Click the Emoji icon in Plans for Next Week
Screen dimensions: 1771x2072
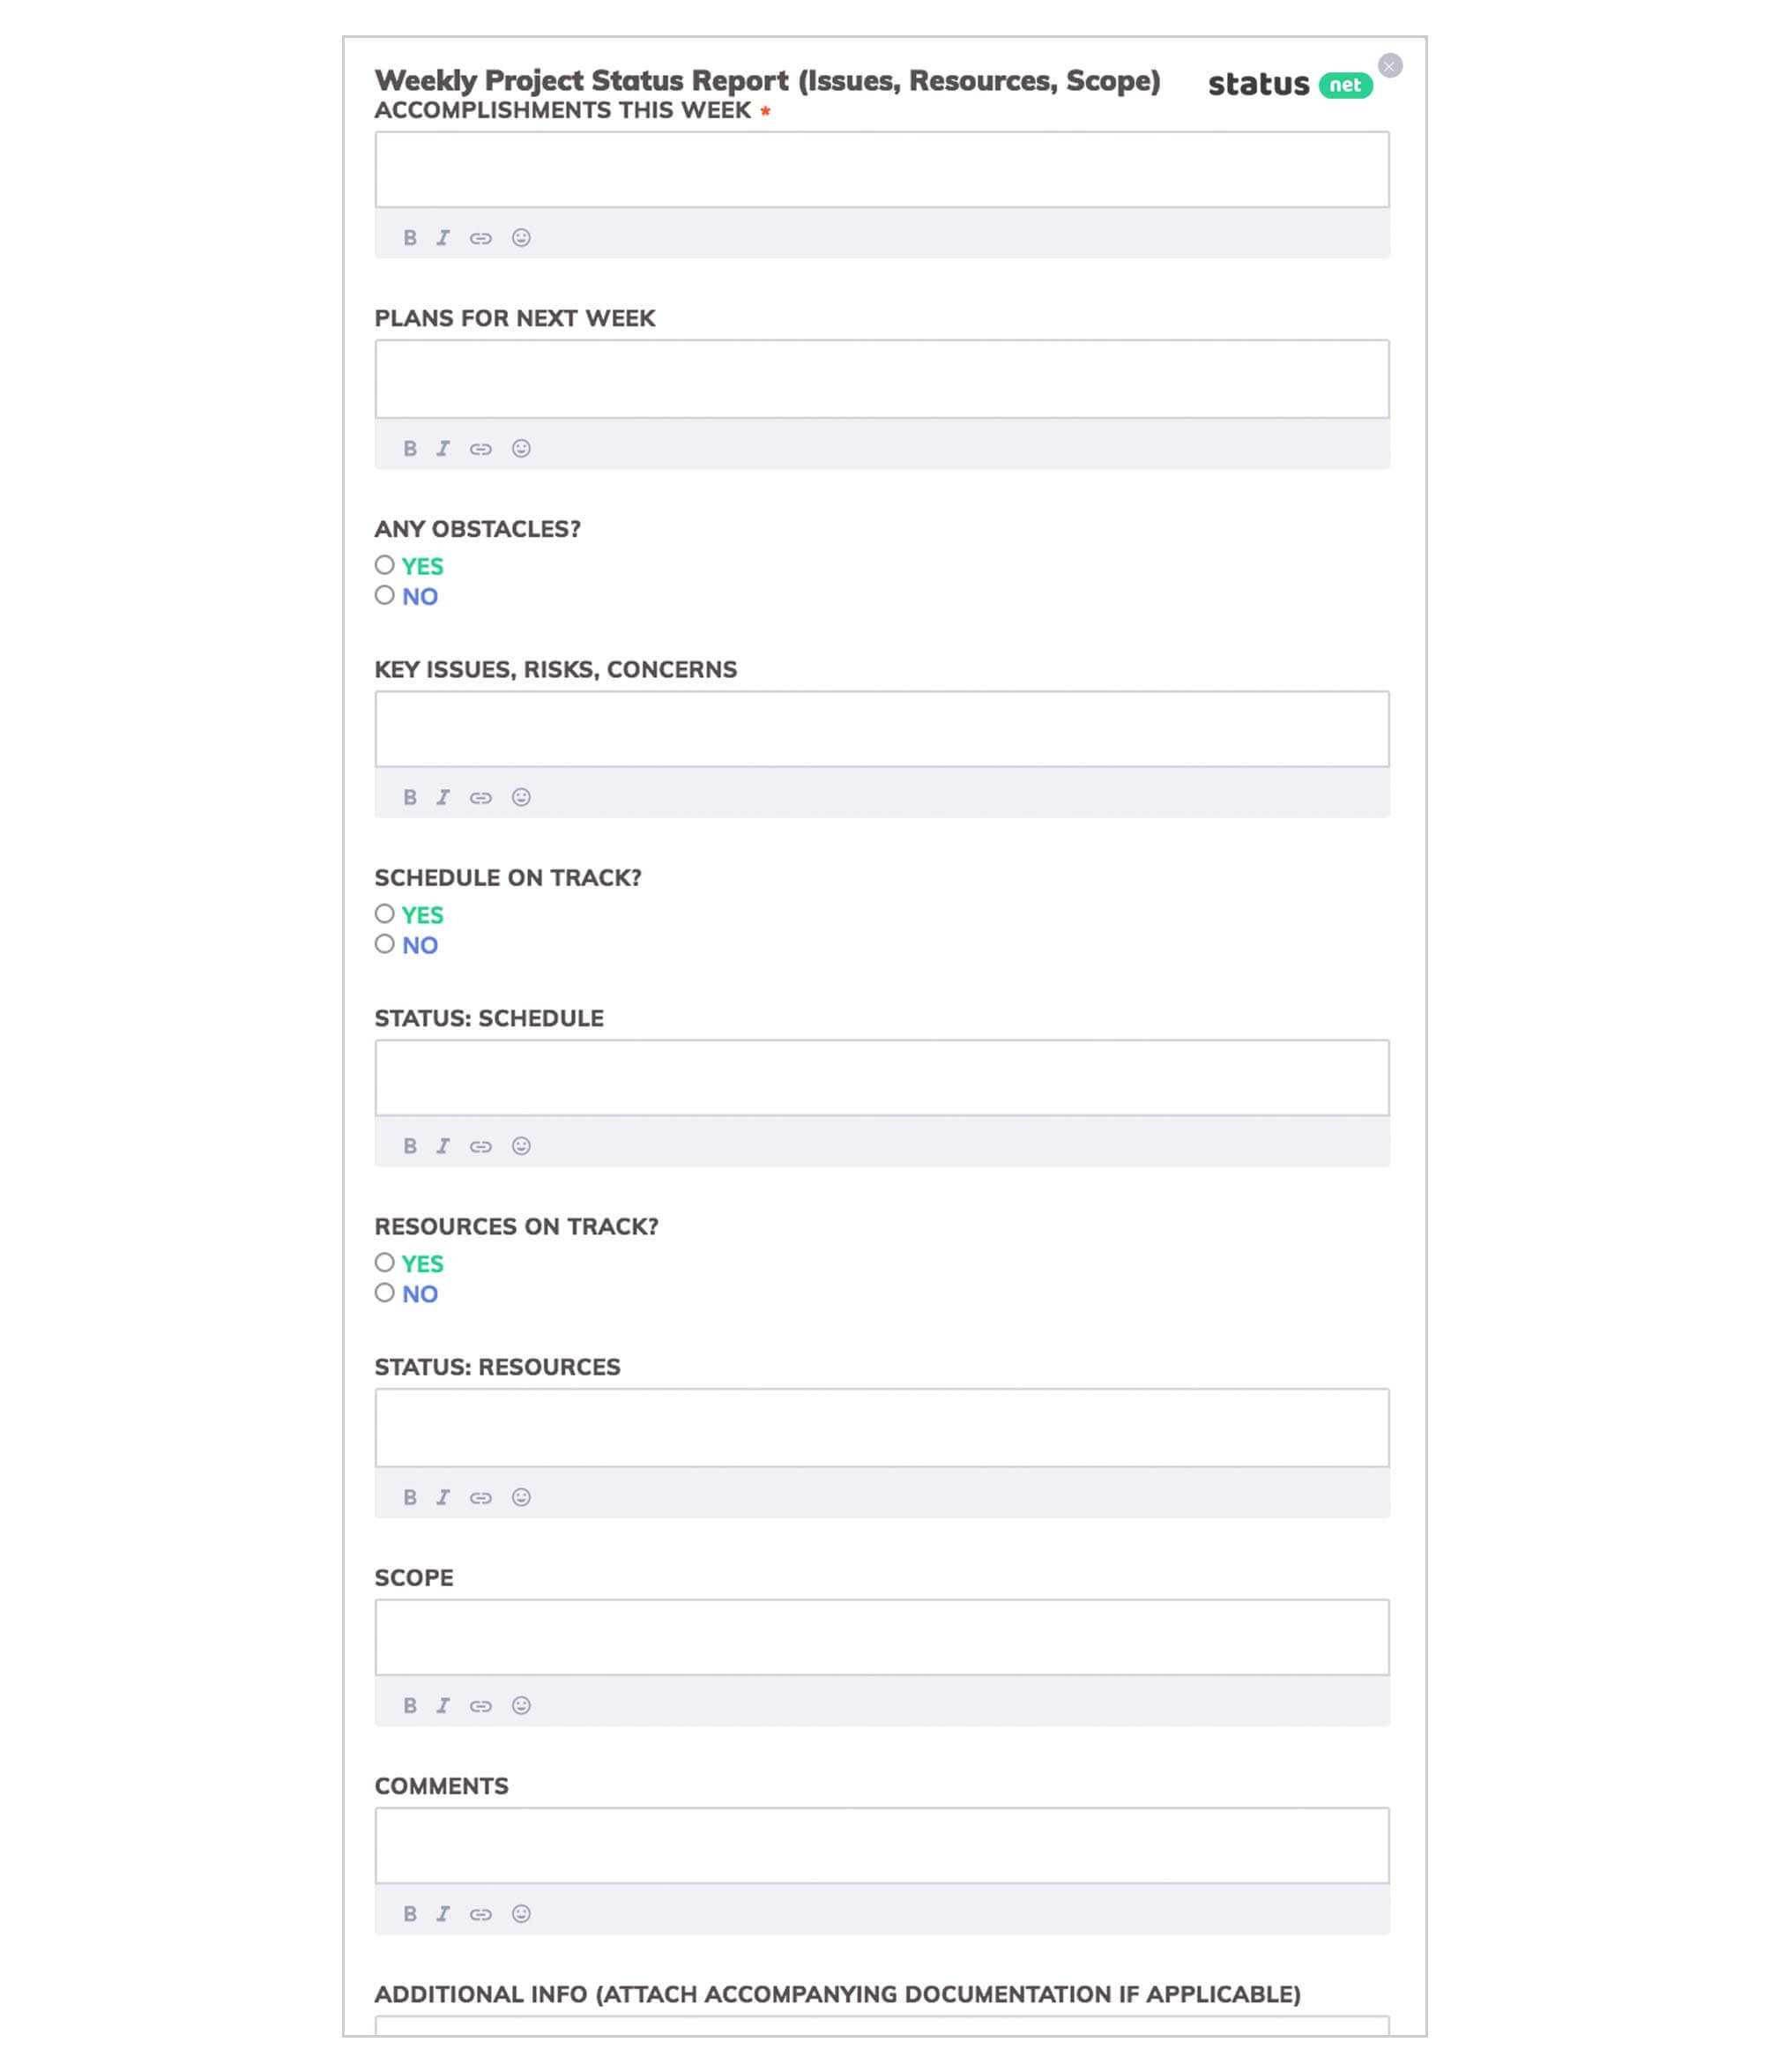click(522, 448)
